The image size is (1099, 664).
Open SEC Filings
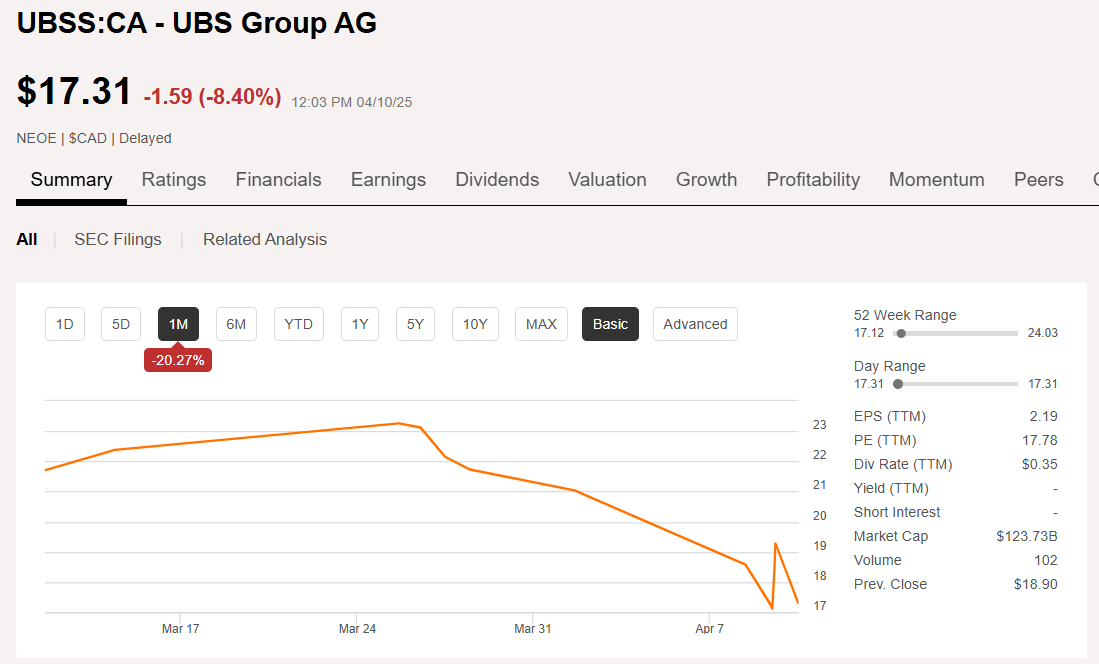[x=117, y=239]
